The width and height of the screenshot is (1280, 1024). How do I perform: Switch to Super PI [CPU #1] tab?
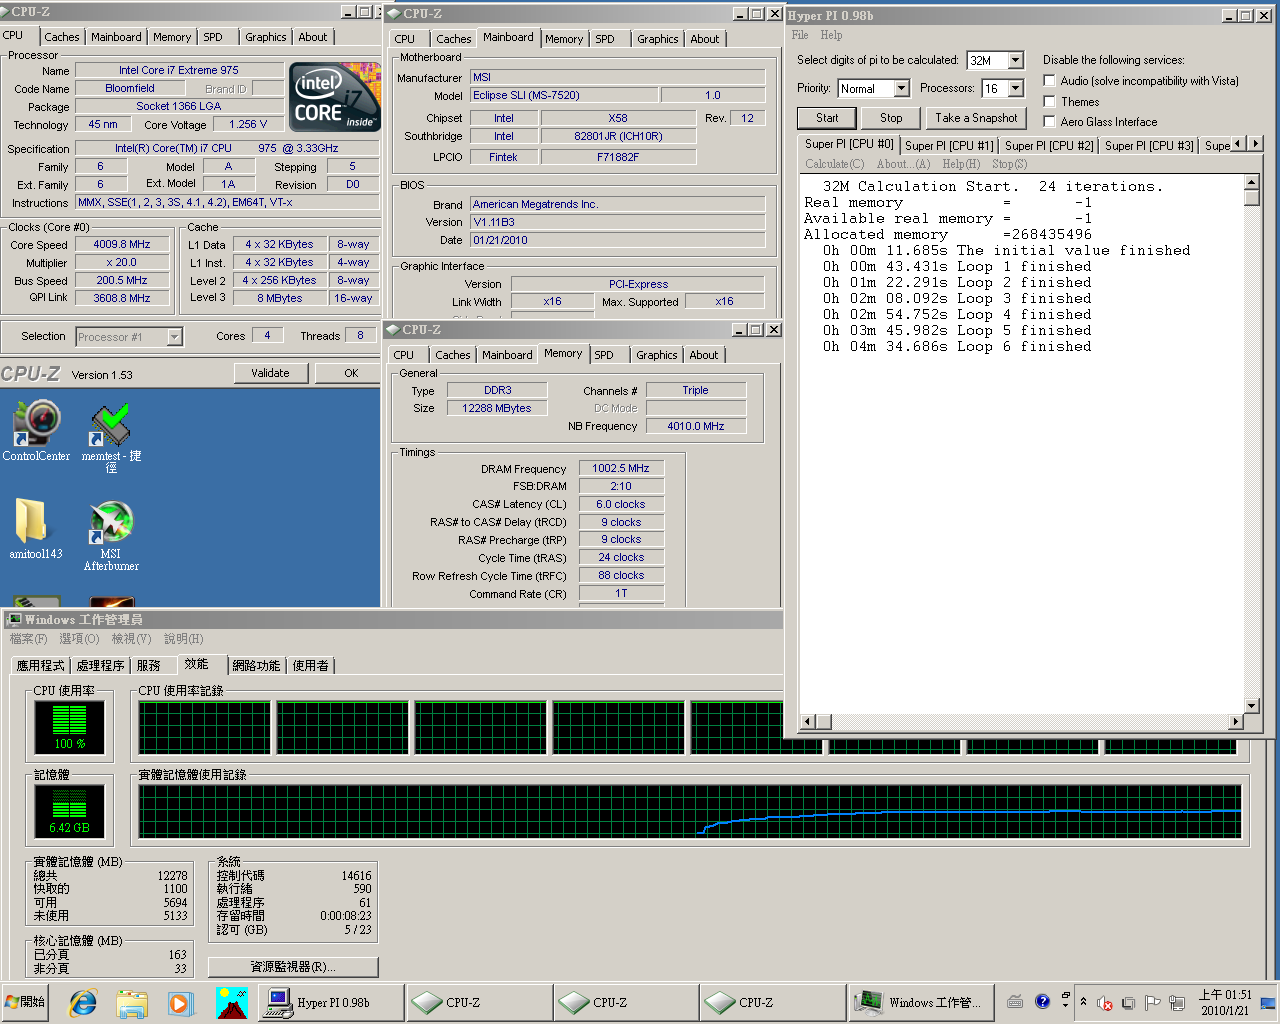click(x=949, y=145)
